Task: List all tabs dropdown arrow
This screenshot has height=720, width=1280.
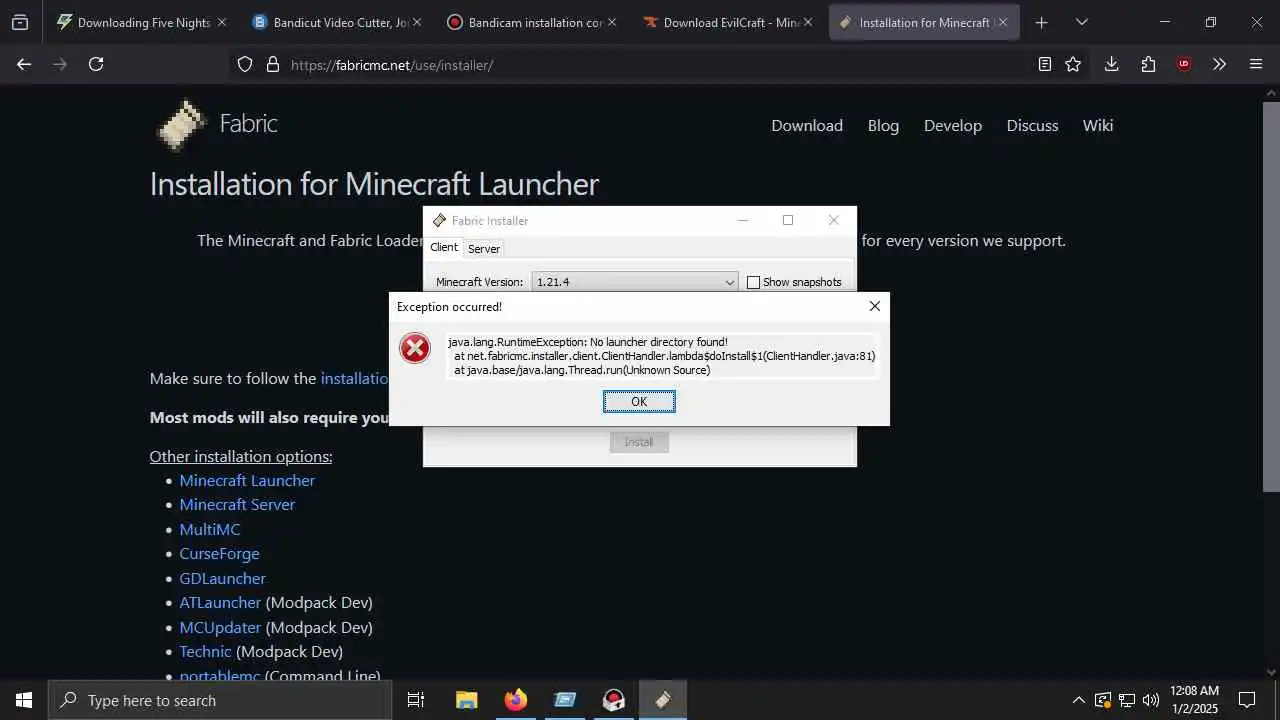Action: click(1081, 22)
